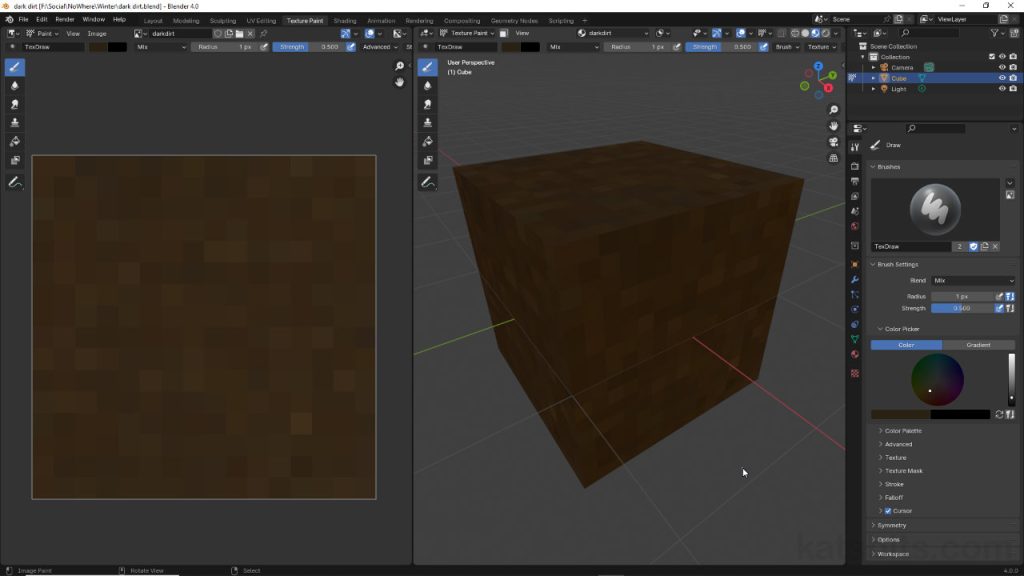Select the Clone brush tool
This screenshot has height=576, width=1024.
(14, 121)
